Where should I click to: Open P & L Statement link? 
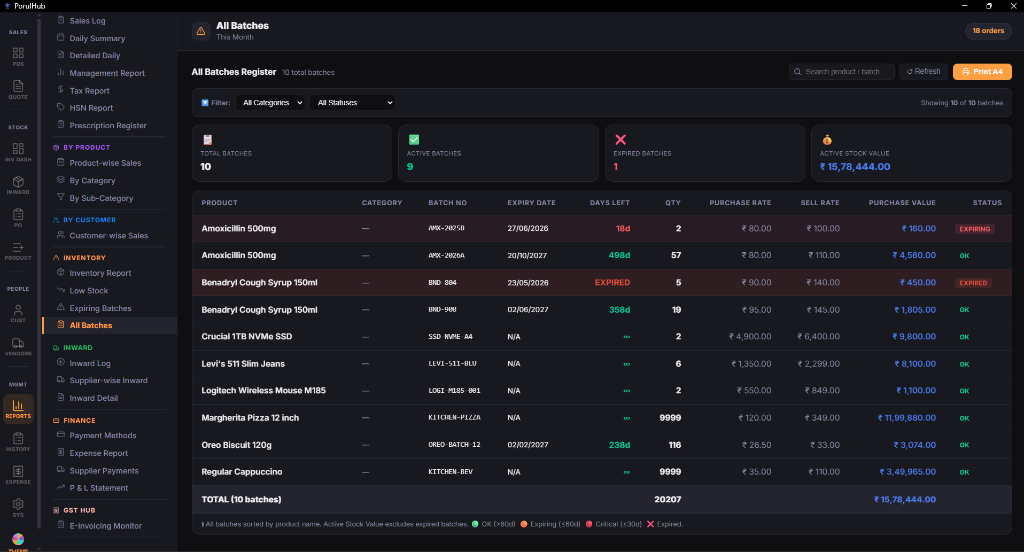coord(99,488)
